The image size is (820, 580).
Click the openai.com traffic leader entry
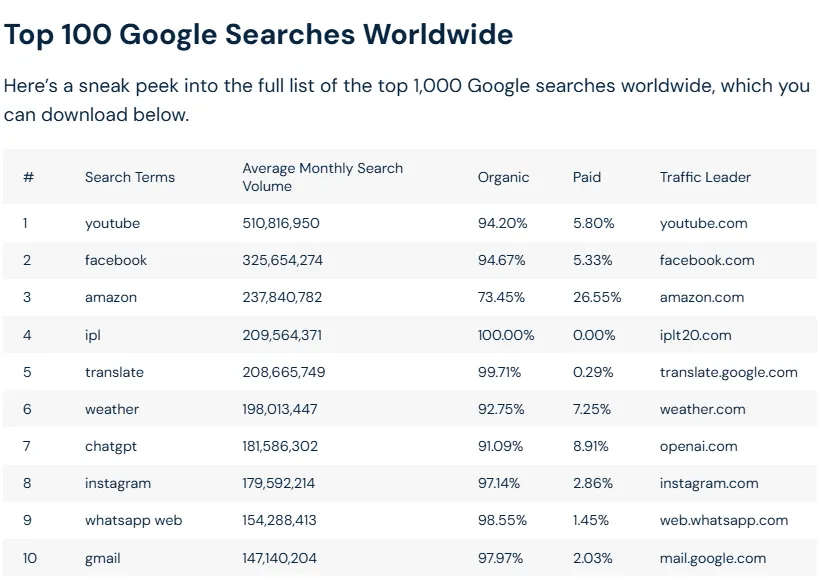click(x=698, y=446)
